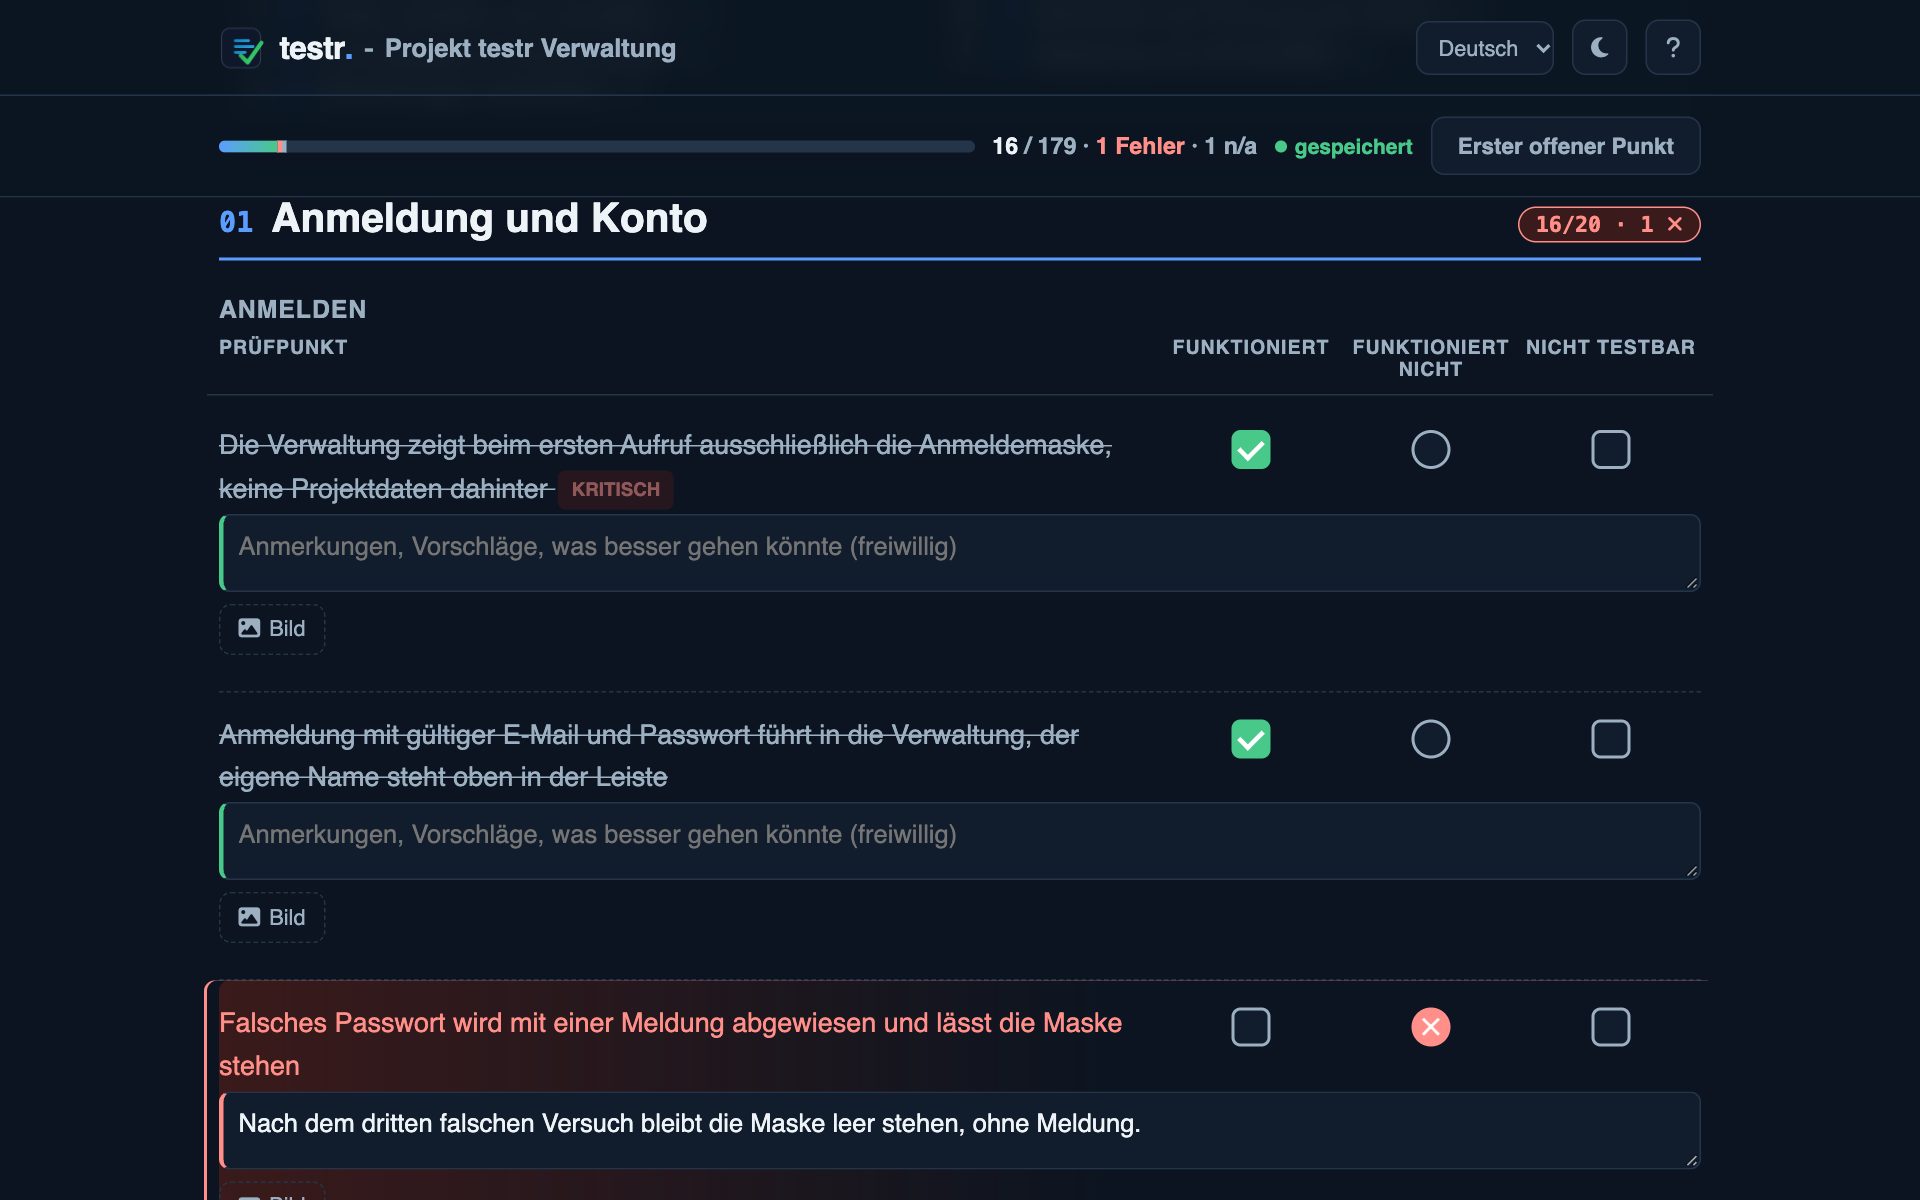
Task: Check Funktioniert for gültiger E-Mail item
Action: 1250,739
